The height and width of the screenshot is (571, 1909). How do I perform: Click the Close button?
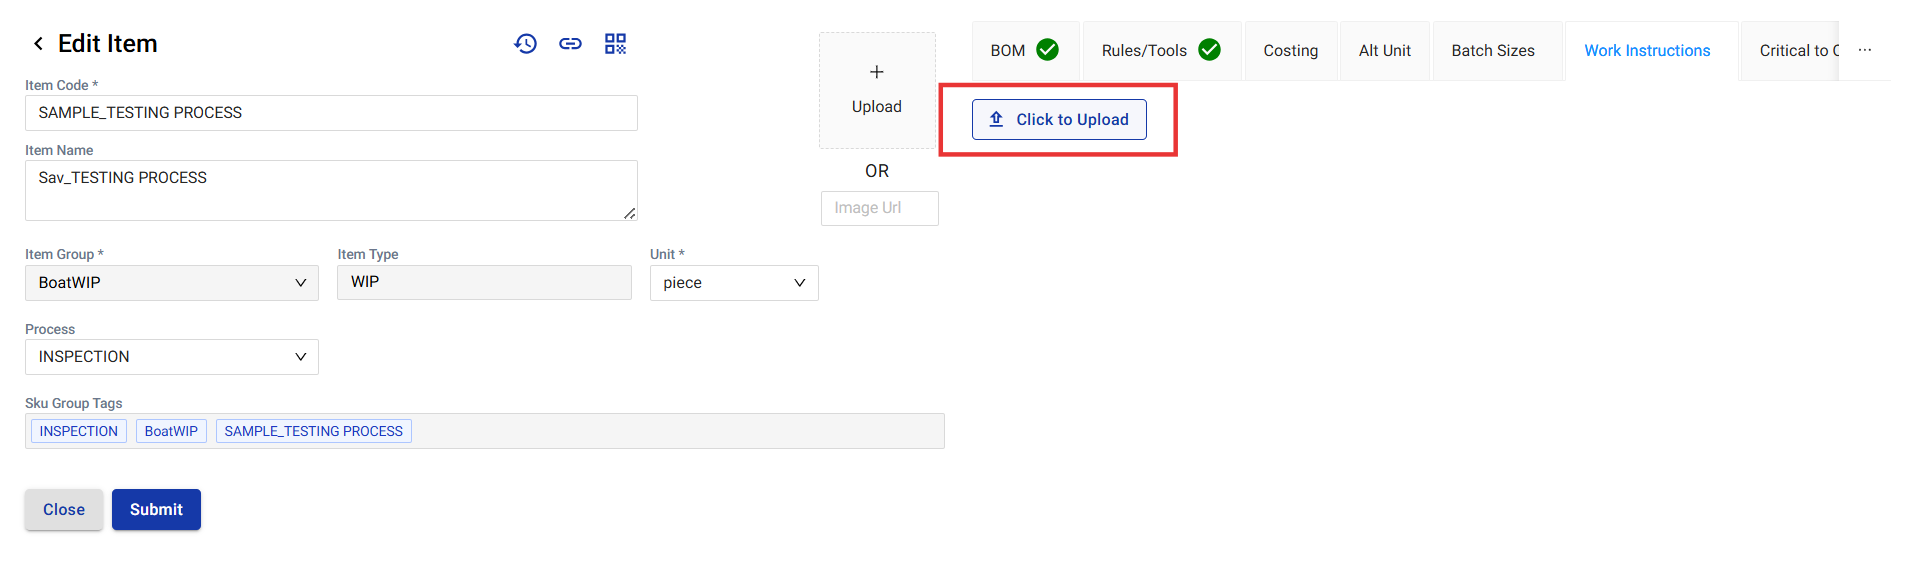coord(64,510)
